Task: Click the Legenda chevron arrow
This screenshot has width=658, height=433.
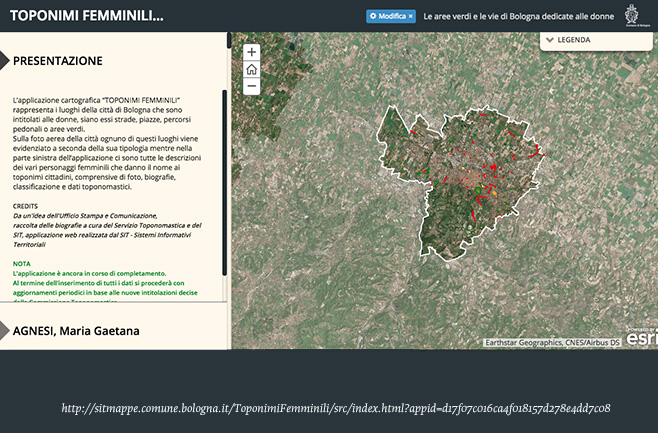Action: tap(550, 41)
